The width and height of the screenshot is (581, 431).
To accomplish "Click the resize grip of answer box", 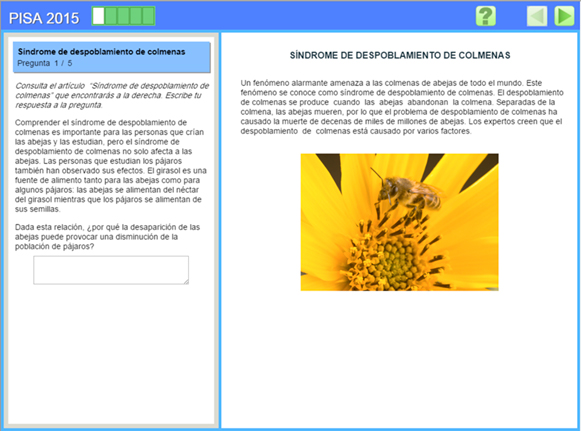I will click(186, 282).
